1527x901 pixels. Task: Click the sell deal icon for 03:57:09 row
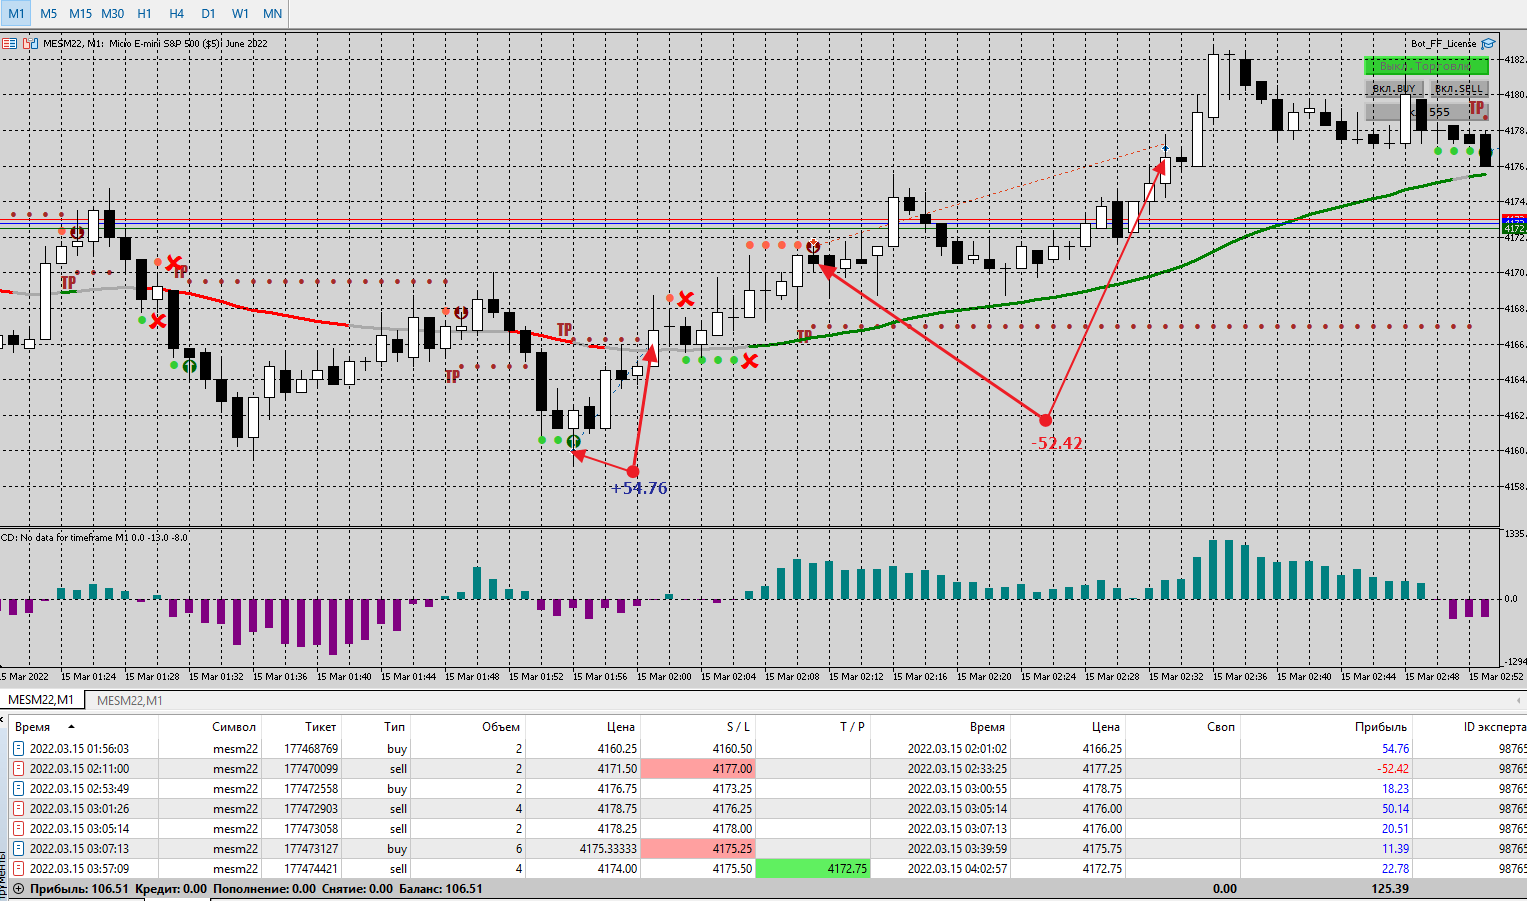[x=18, y=869]
